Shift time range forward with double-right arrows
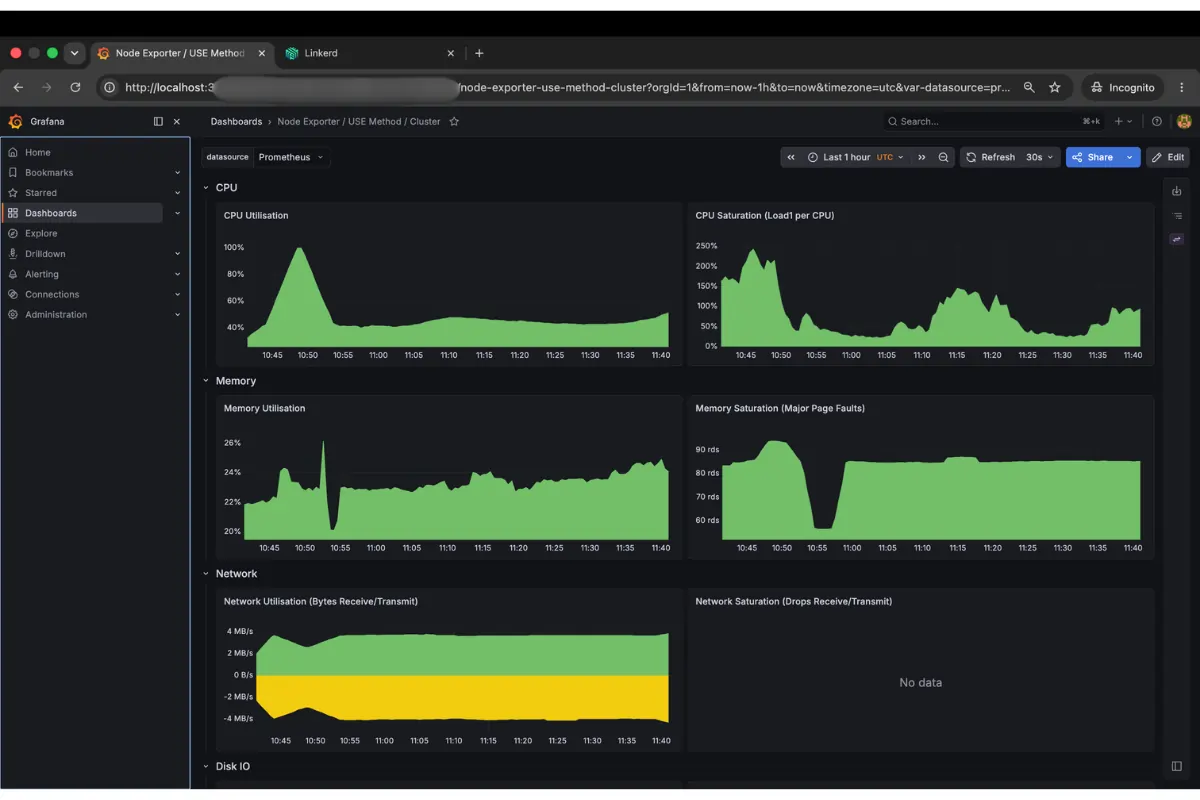Viewport: 1200px width, 800px height. (x=922, y=157)
